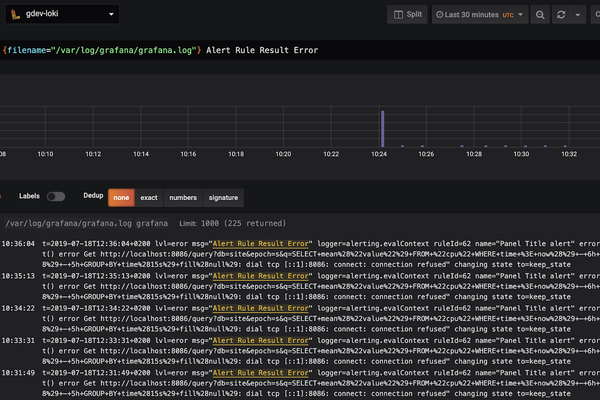
Task: Click into the Loki query input field
Action: click(x=300, y=50)
